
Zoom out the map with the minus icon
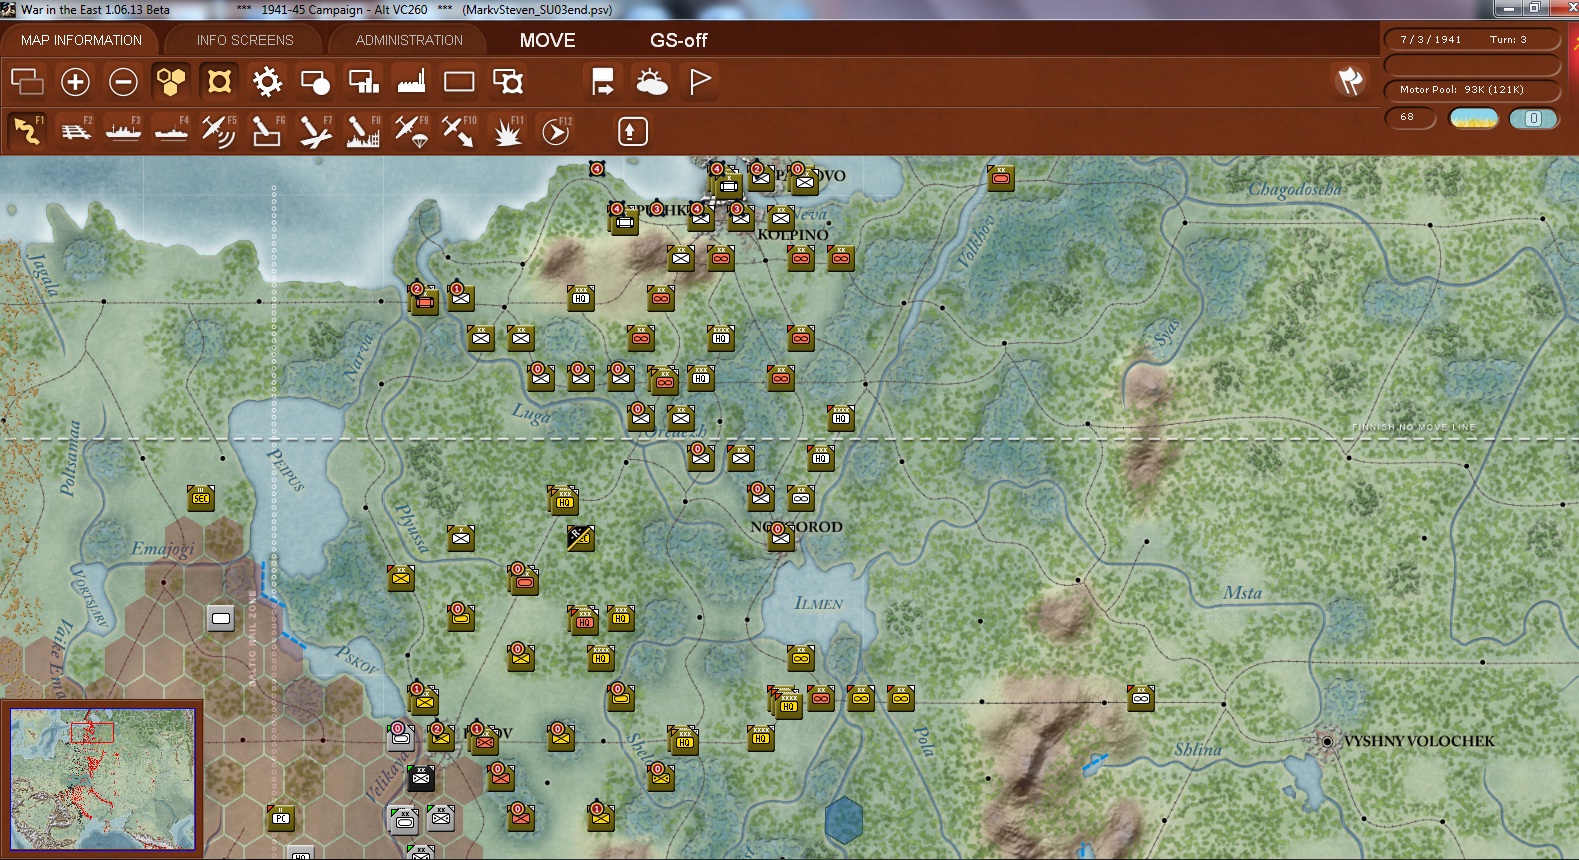123,81
